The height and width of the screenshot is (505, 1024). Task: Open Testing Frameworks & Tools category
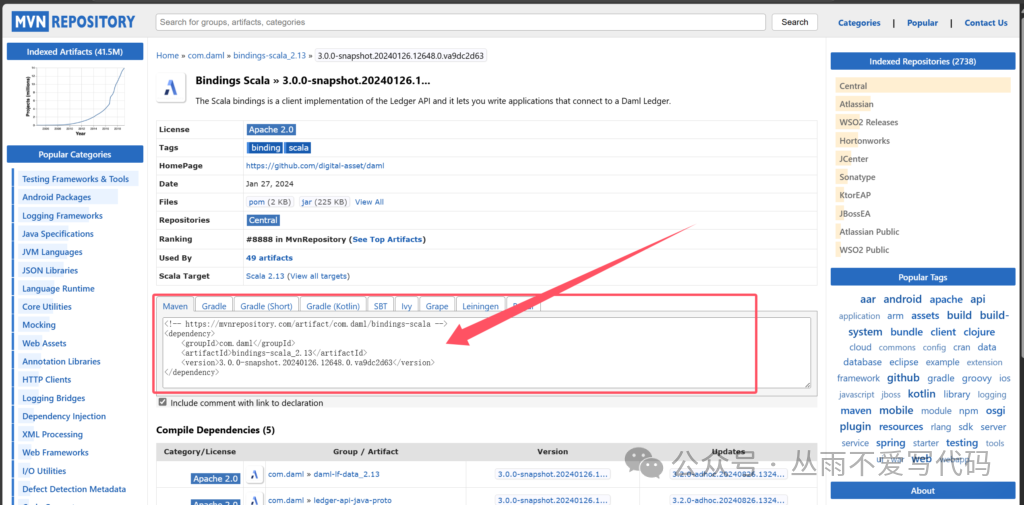click(75, 179)
